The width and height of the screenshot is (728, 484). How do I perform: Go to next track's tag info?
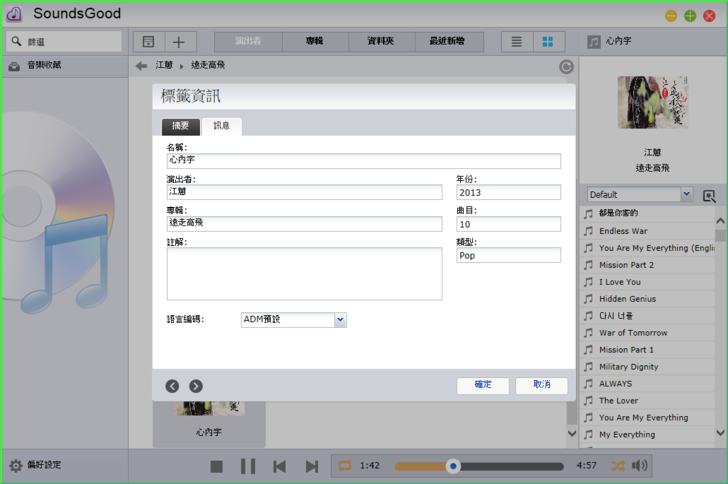[x=196, y=386]
